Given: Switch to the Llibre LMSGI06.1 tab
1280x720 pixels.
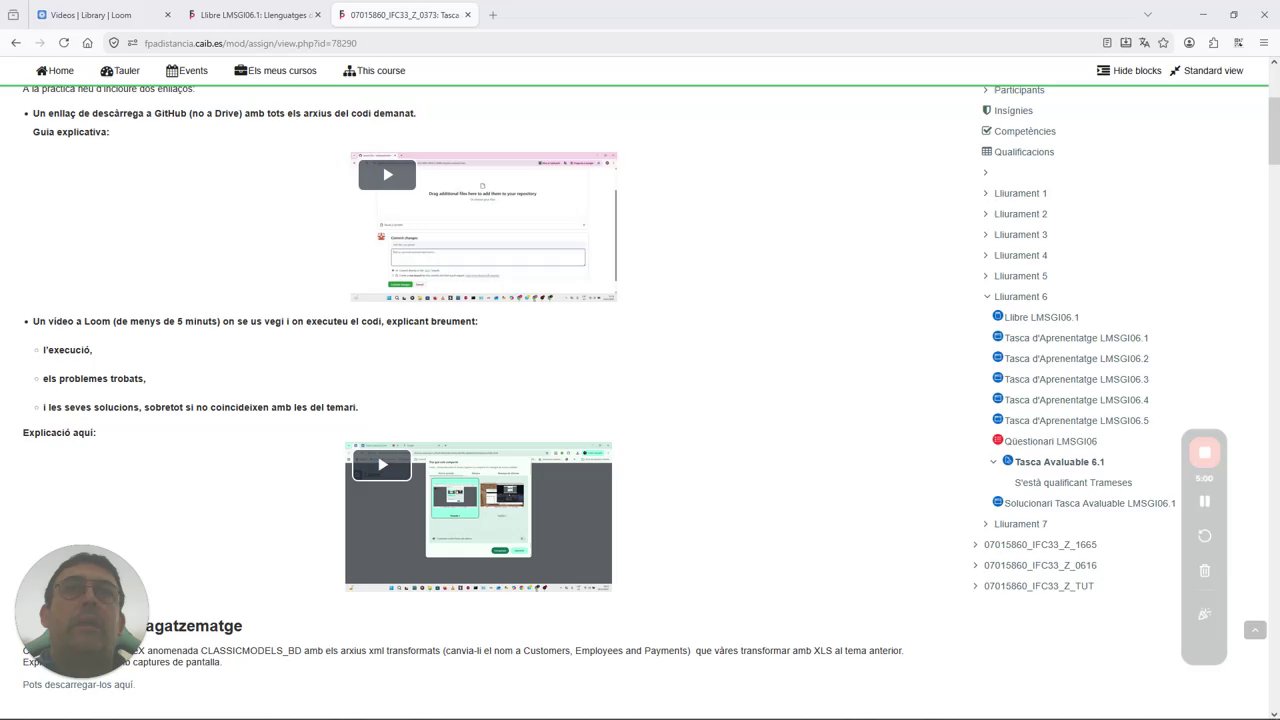Looking at the screenshot, I should pos(252,15).
